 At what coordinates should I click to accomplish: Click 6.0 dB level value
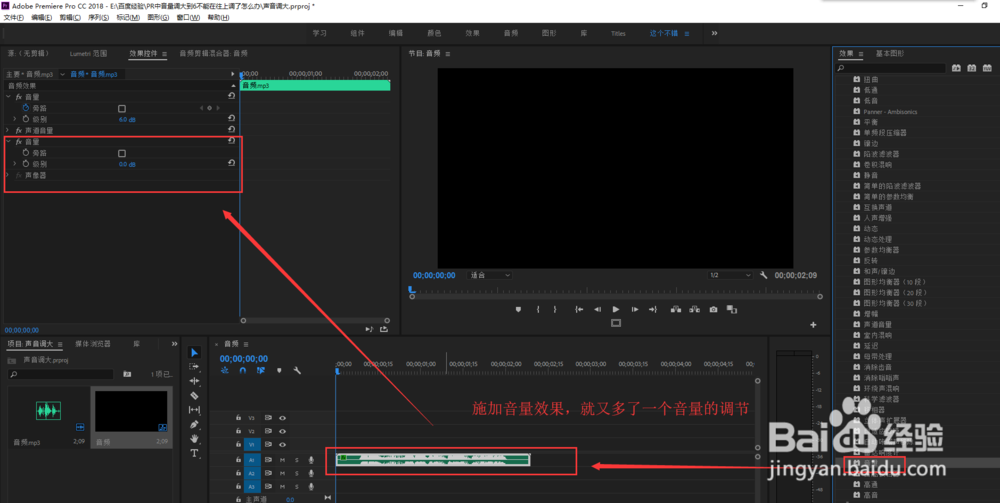[127, 119]
